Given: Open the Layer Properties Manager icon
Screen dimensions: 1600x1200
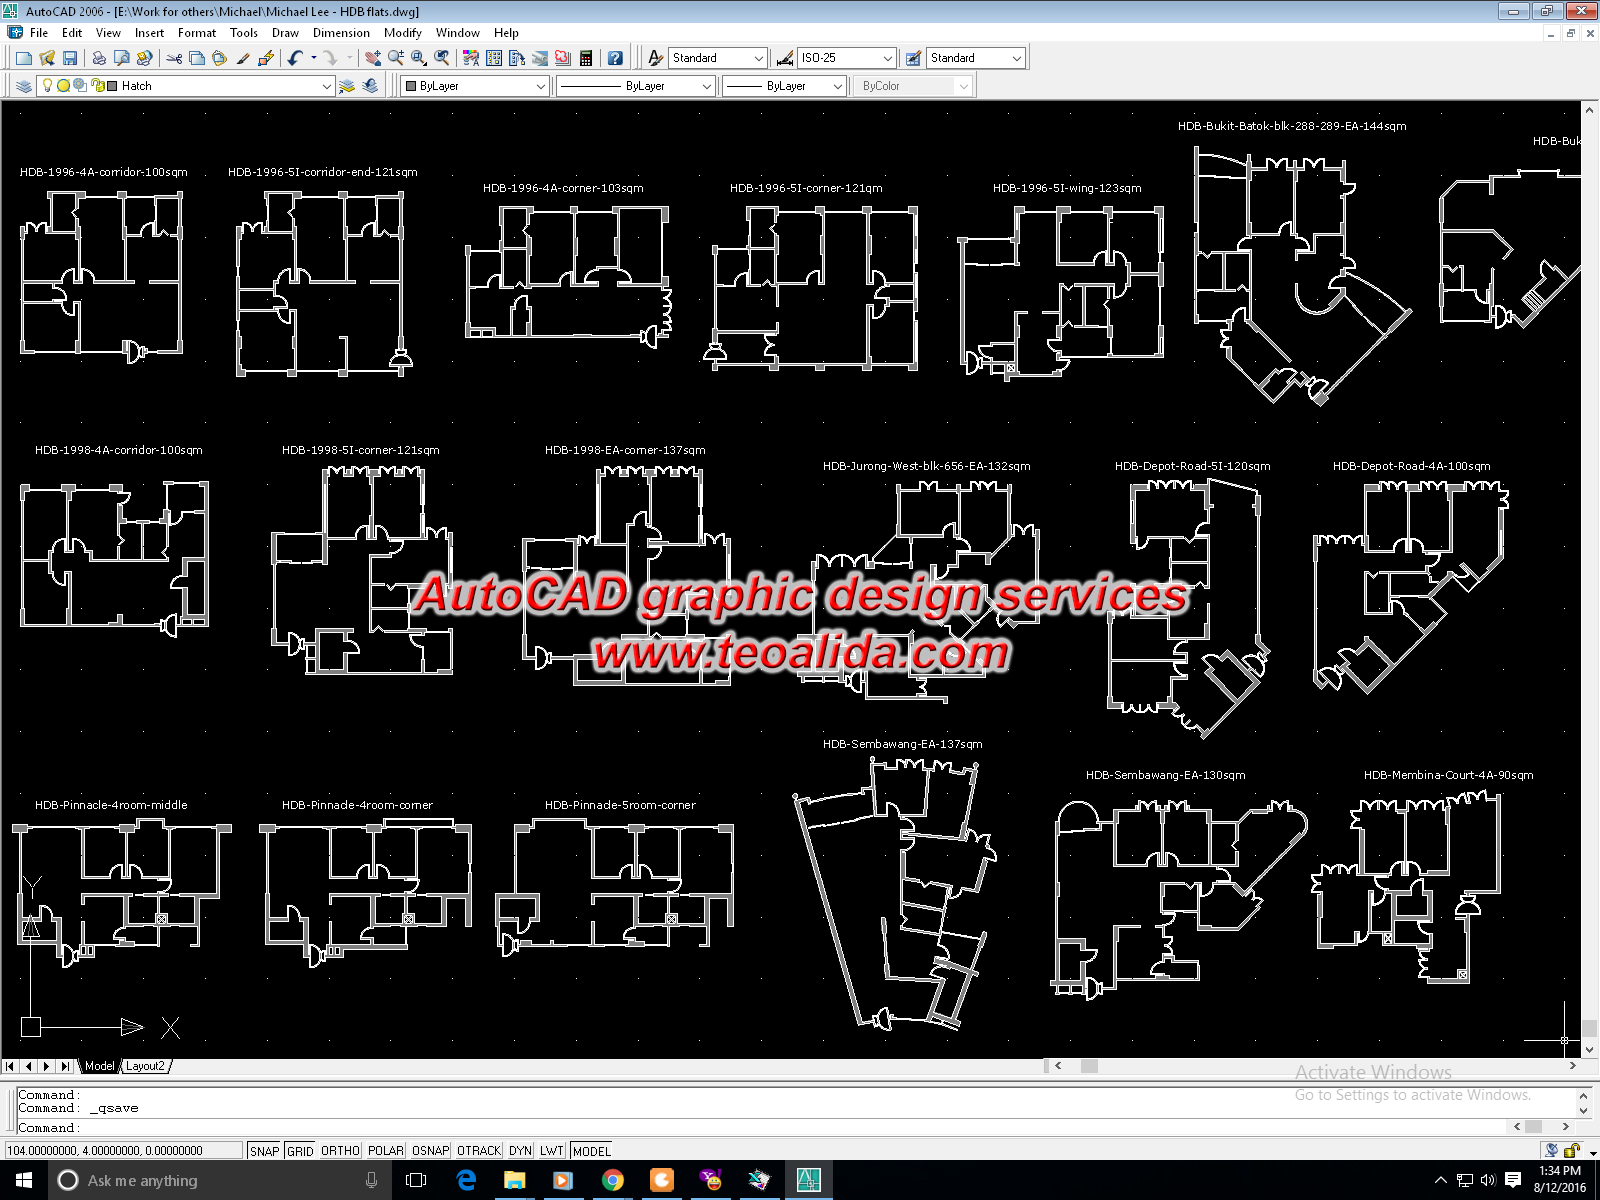Looking at the screenshot, I should point(24,86).
